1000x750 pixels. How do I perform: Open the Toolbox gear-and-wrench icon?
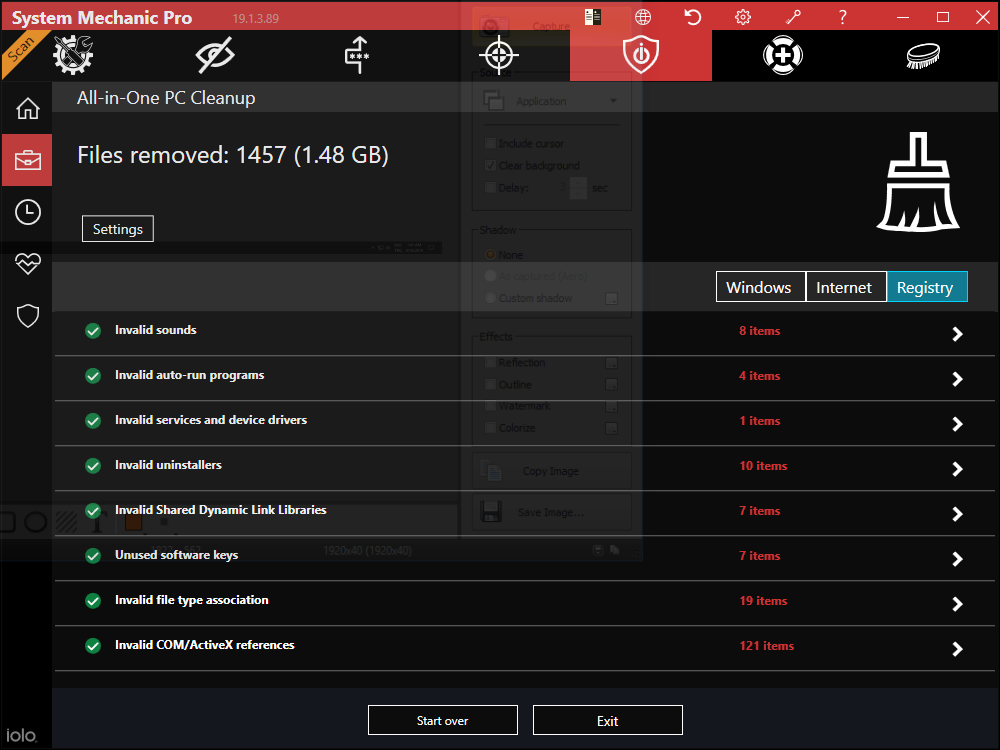point(73,55)
